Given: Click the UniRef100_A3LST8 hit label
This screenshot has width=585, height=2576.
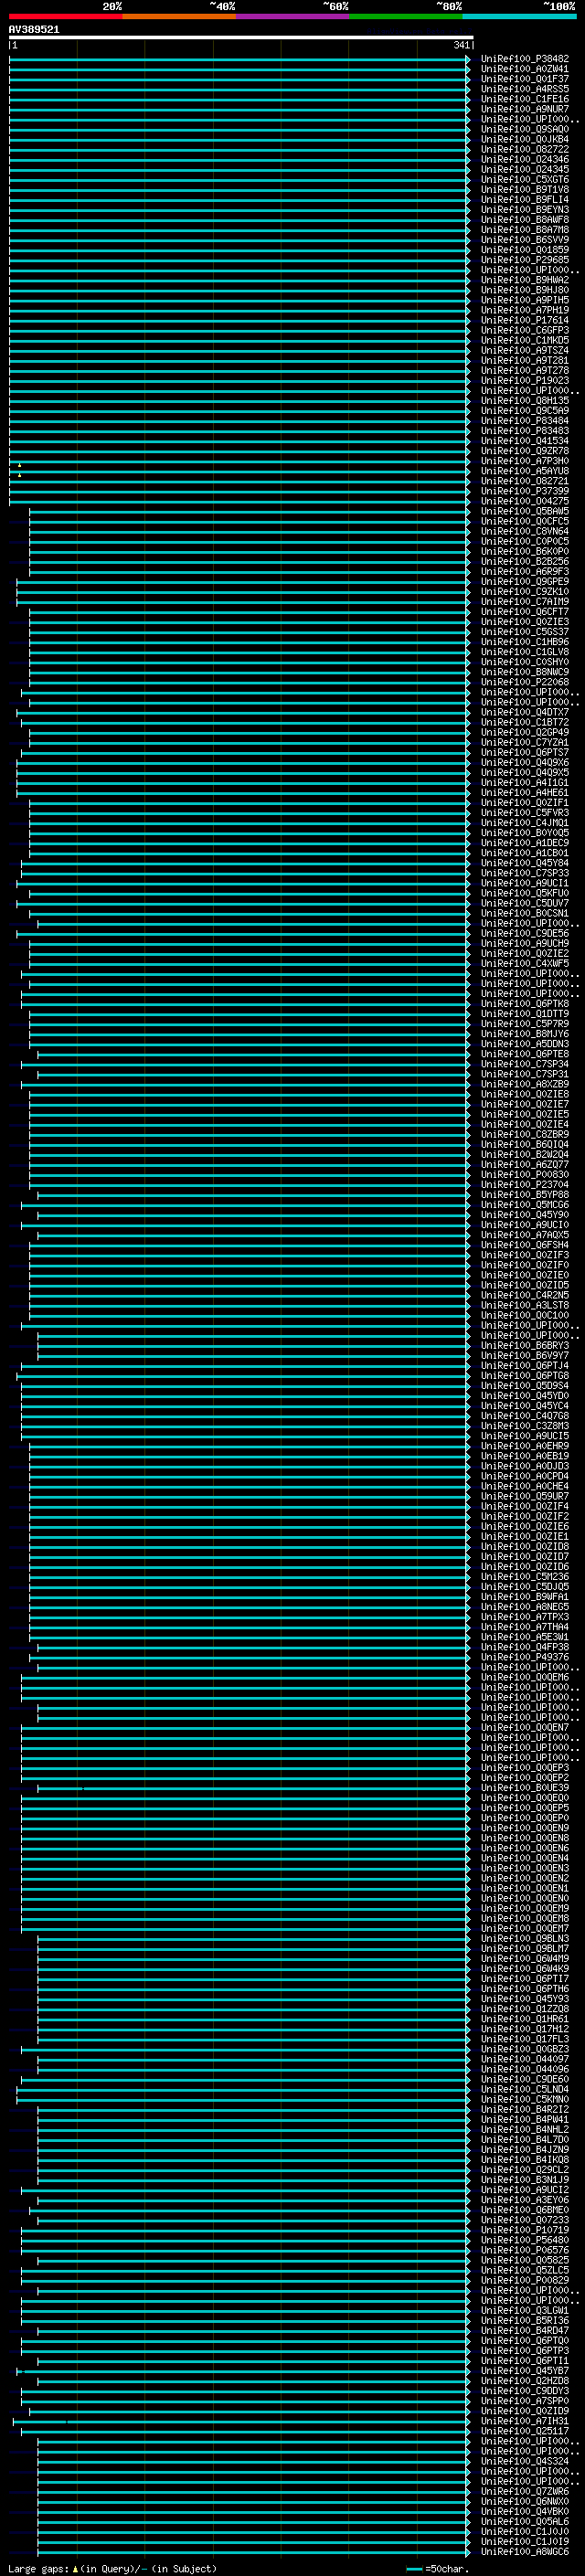Looking at the screenshot, I should (x=525, y=1305).
